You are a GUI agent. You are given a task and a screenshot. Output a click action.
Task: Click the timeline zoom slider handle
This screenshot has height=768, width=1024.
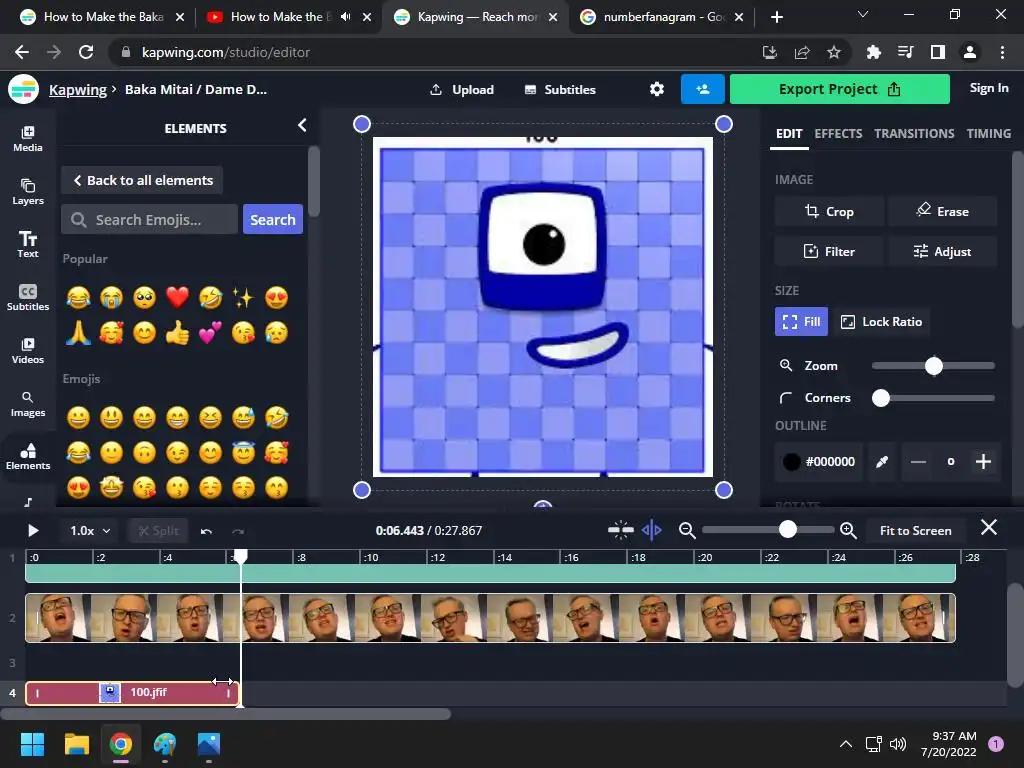[x=788, y=530]
